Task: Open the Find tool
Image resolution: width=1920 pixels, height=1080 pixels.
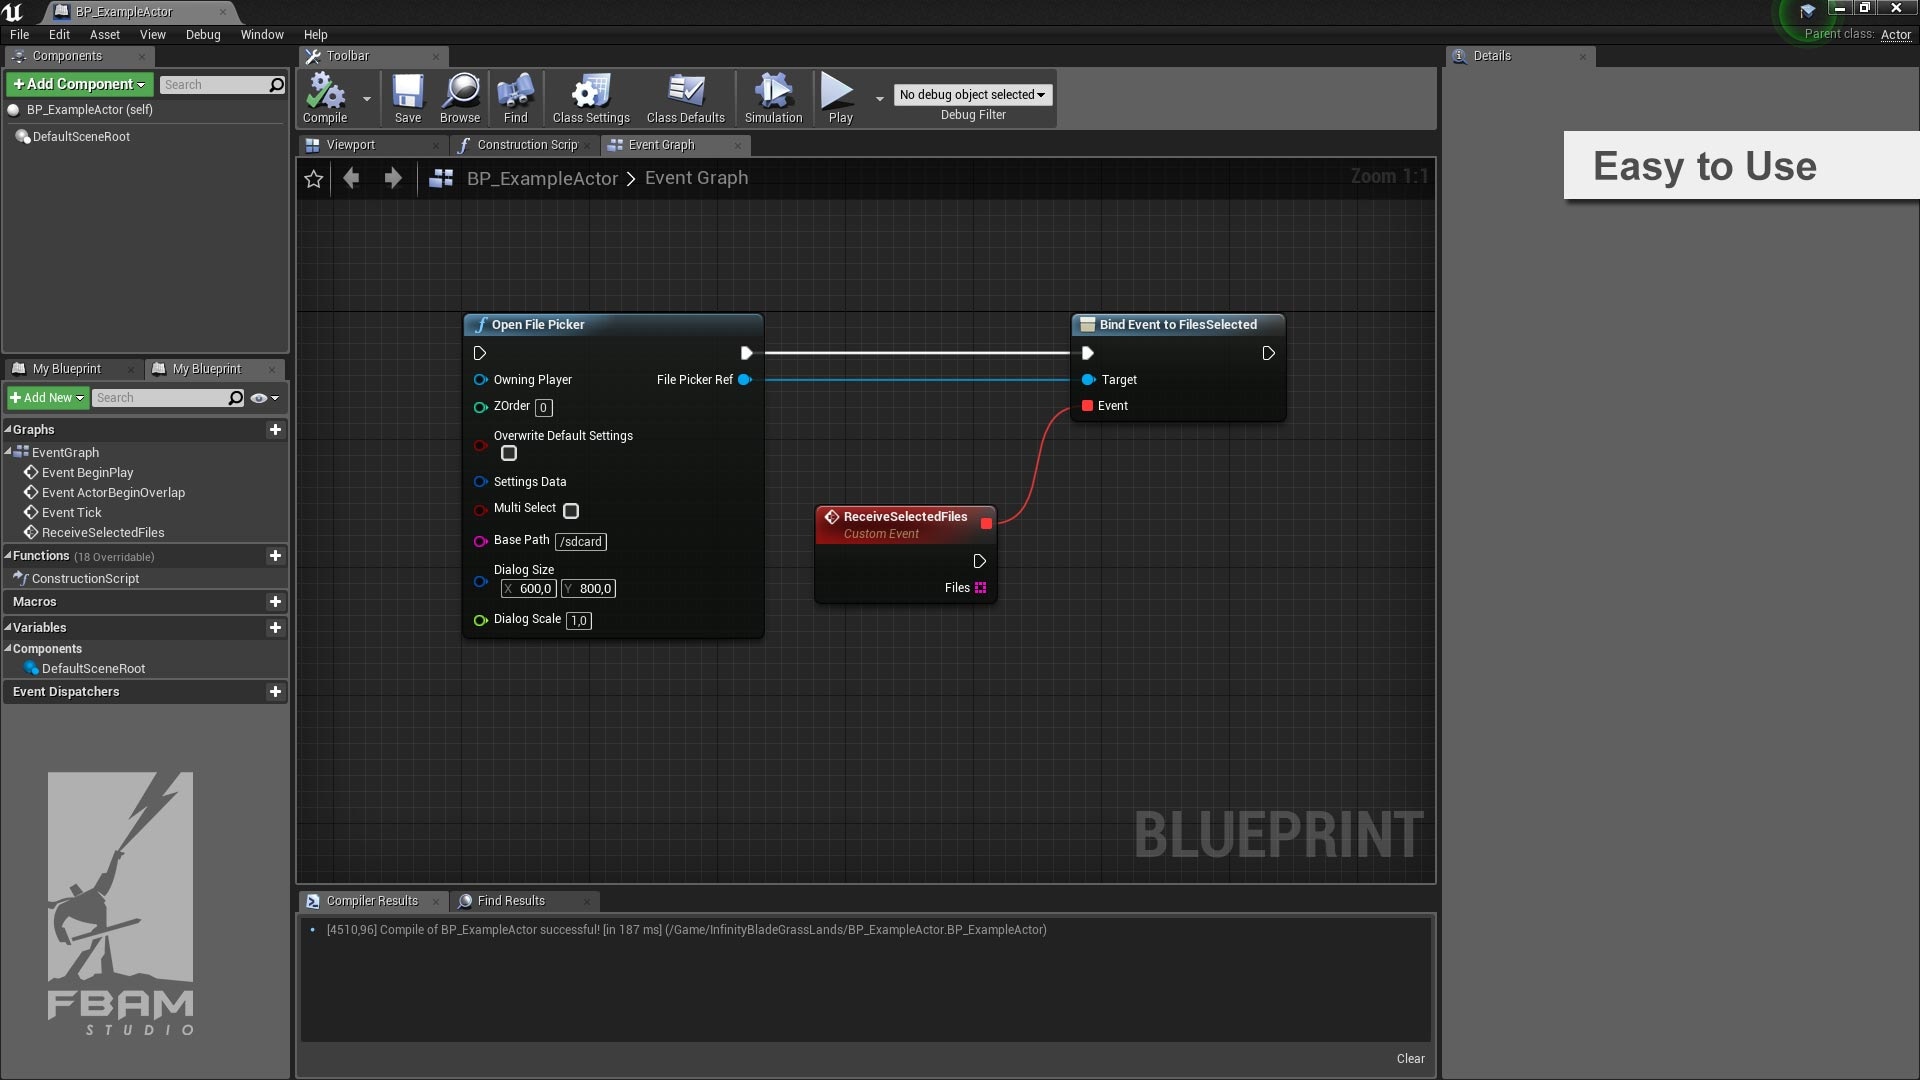Action: [x=514, y=97]
